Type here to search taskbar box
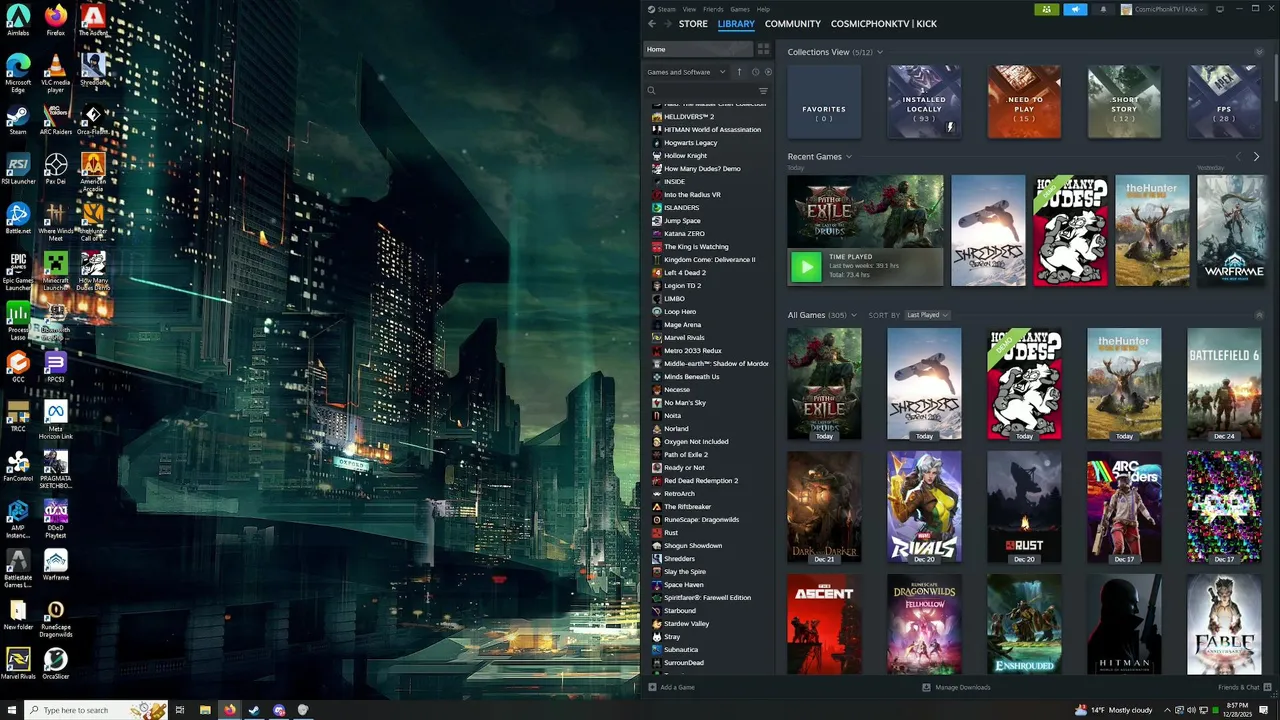This screenshot has height=720, width=1280. coord(95,710)
